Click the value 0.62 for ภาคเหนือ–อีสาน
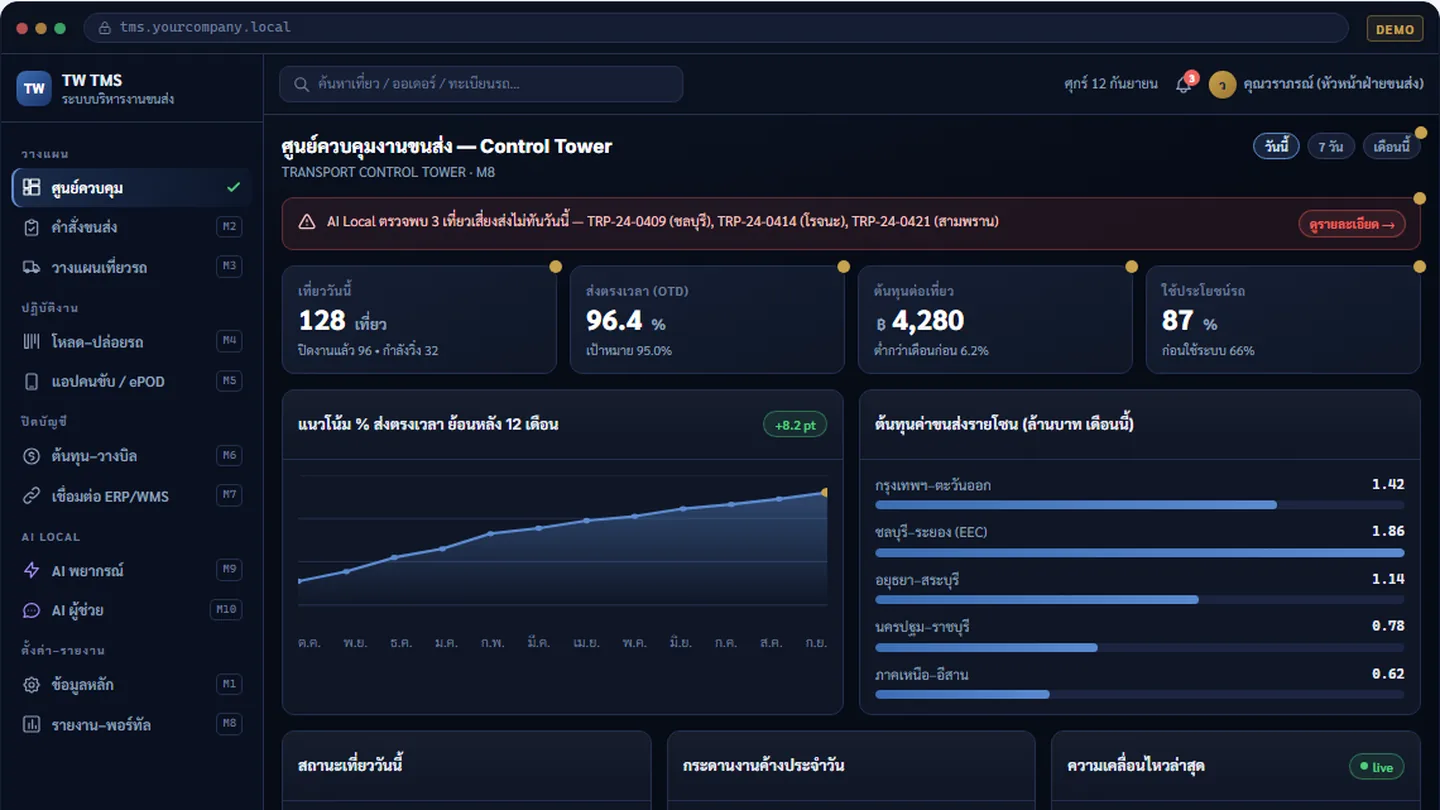The image size is (1440, 810). [1388, 674]
